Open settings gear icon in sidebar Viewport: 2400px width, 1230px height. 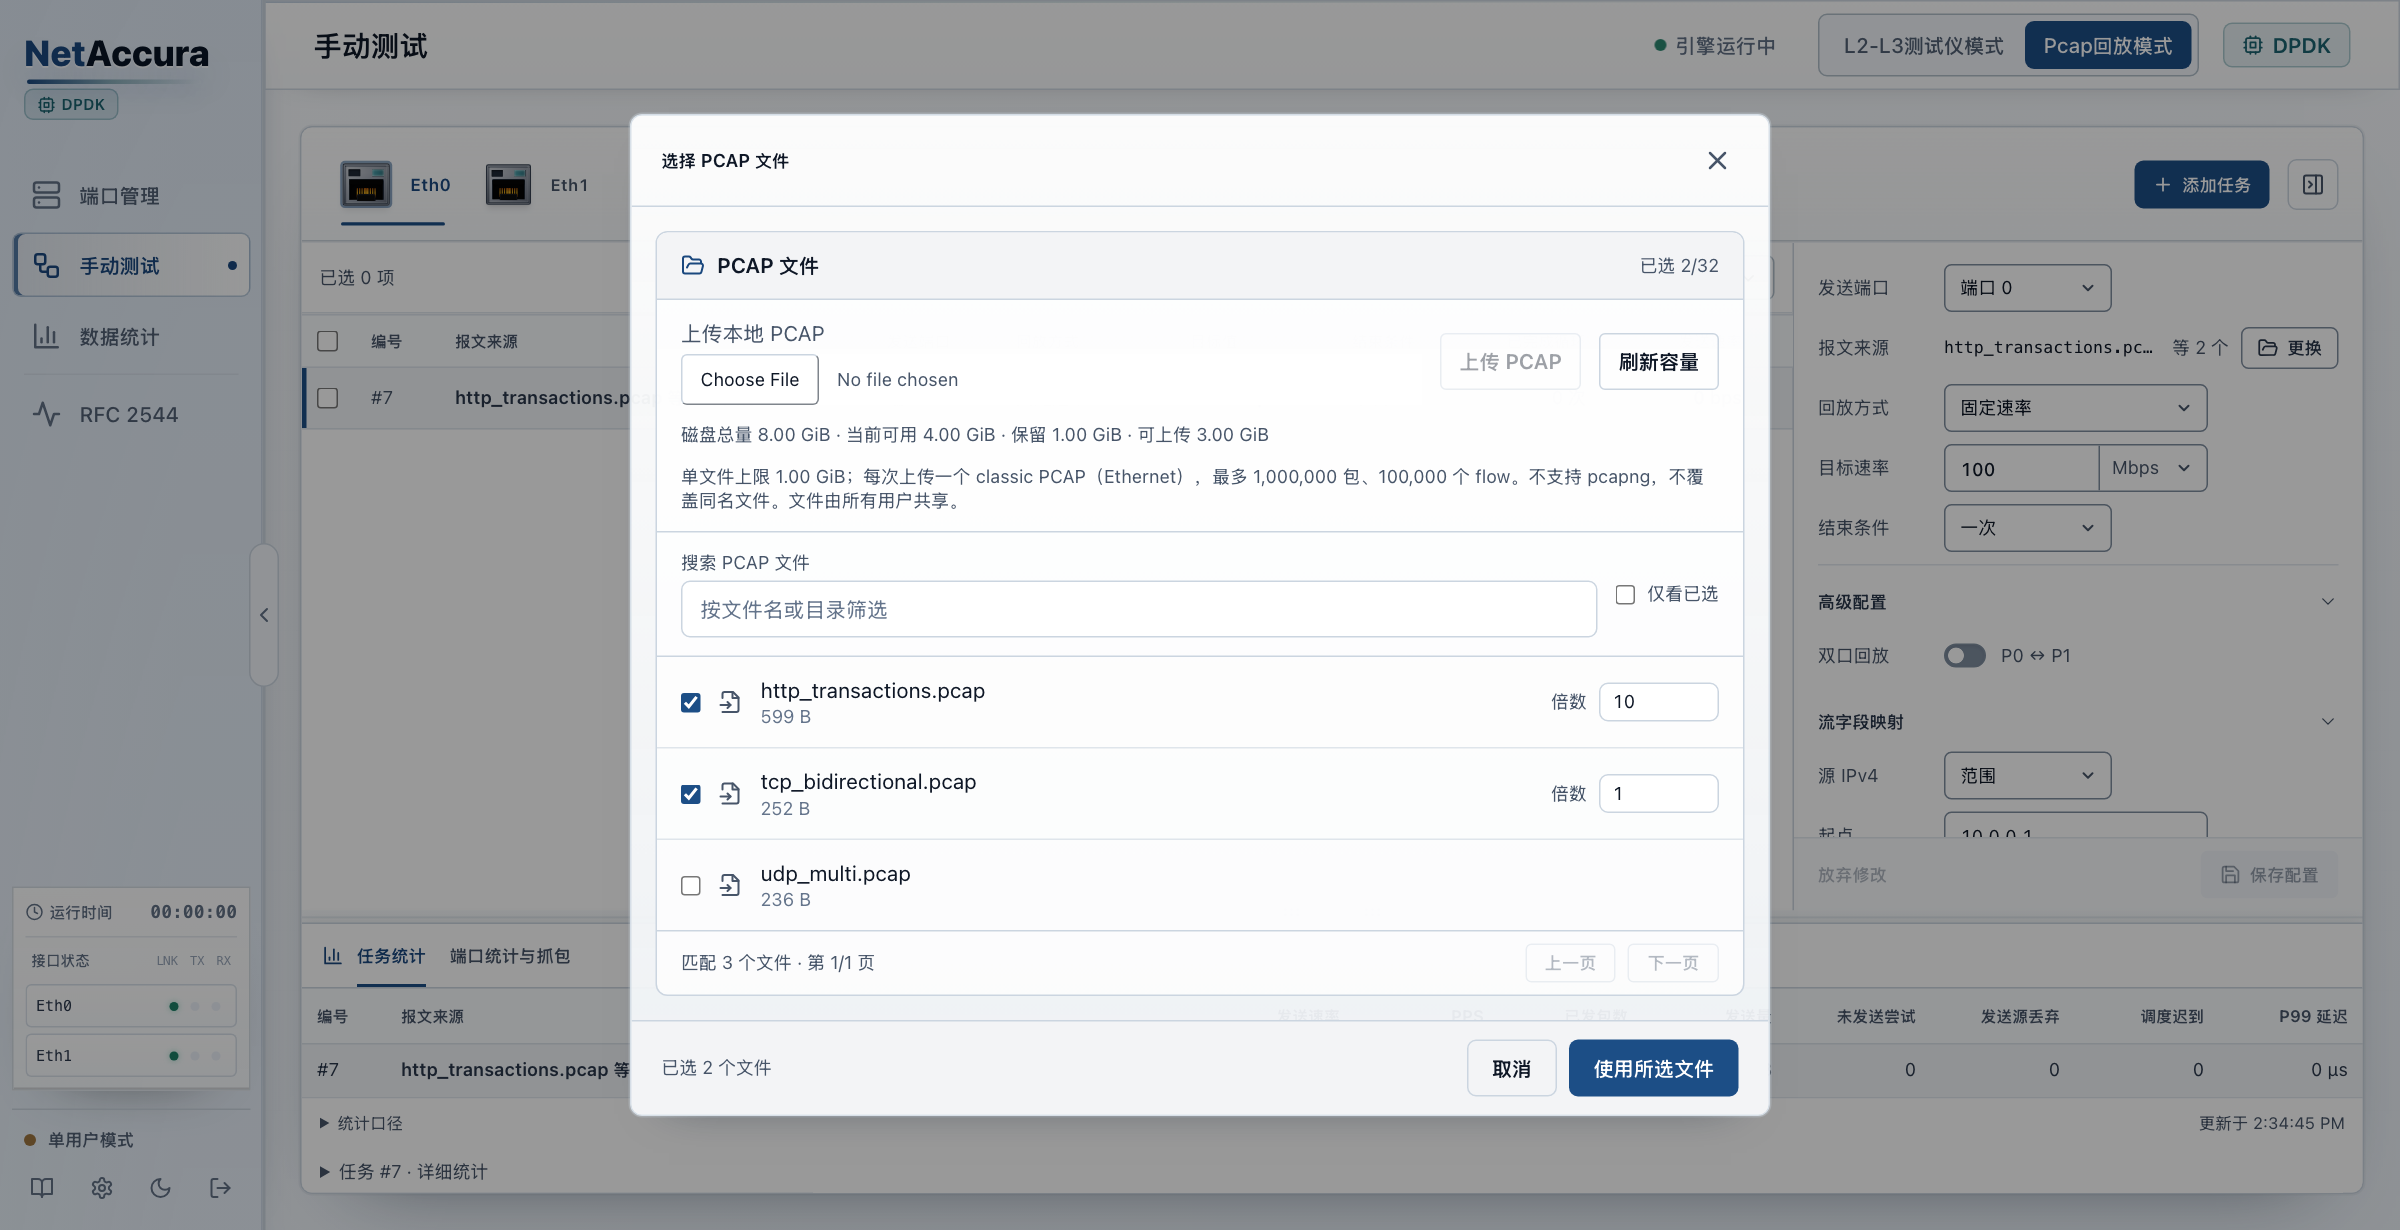(x=102, y=1188)
